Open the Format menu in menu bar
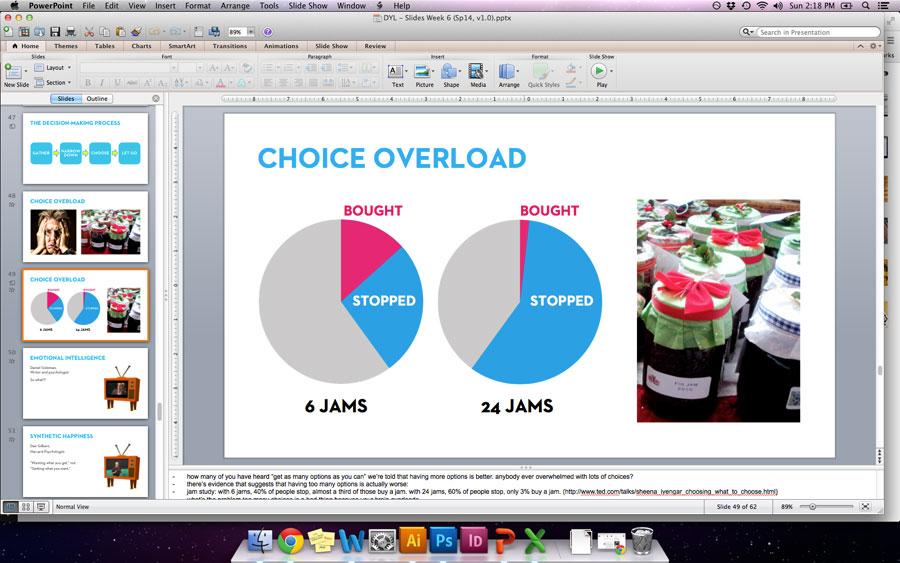The height and width of the screenshot is (563, 900). (197, 6)
